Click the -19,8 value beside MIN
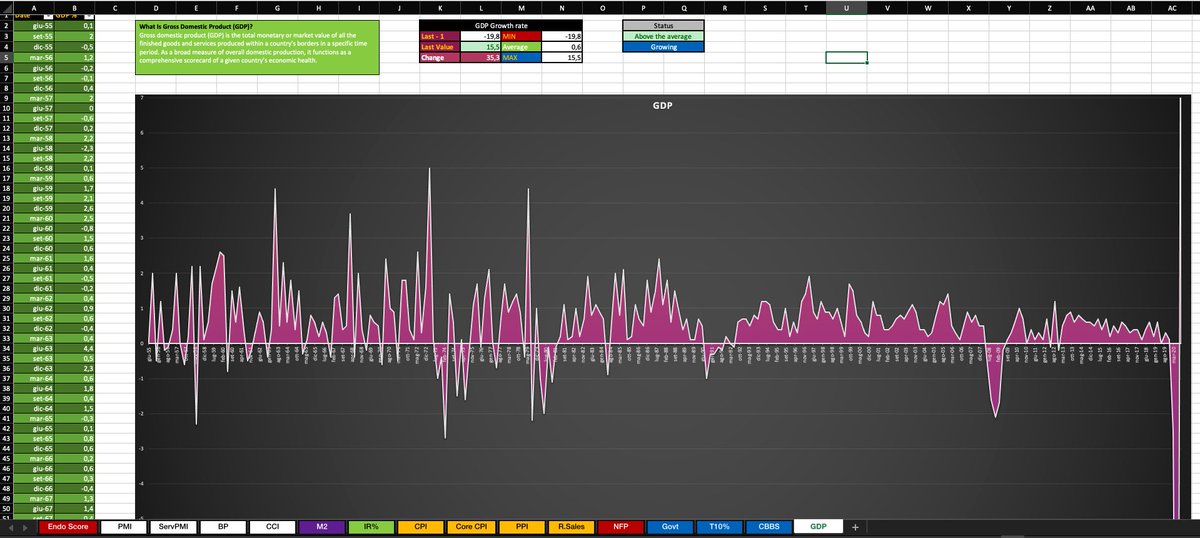1200x538 pixels. [x=562, y=36]
